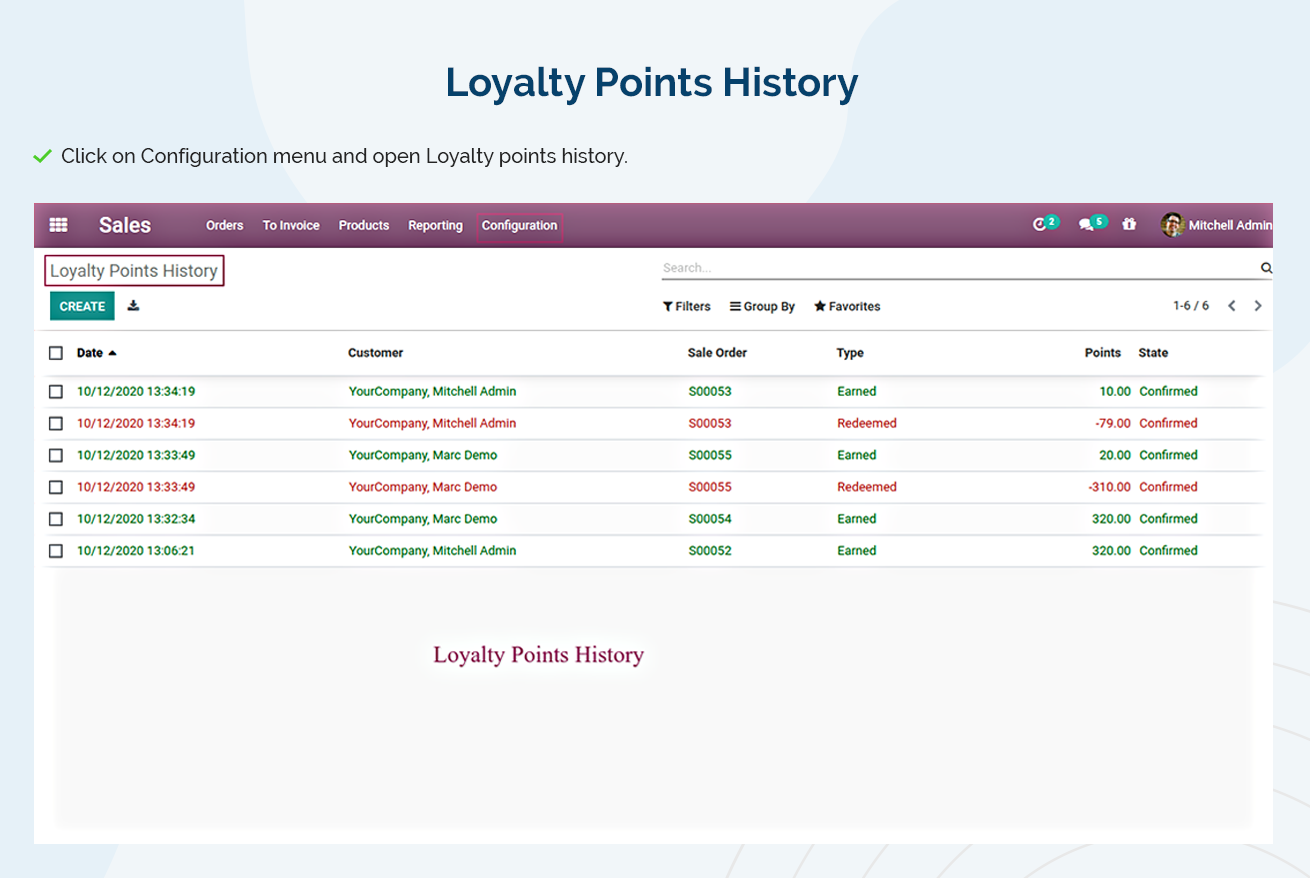Toggle the select-all checkbox in the table header
Screen dimensions: 1310x878
tap(56, 353)
